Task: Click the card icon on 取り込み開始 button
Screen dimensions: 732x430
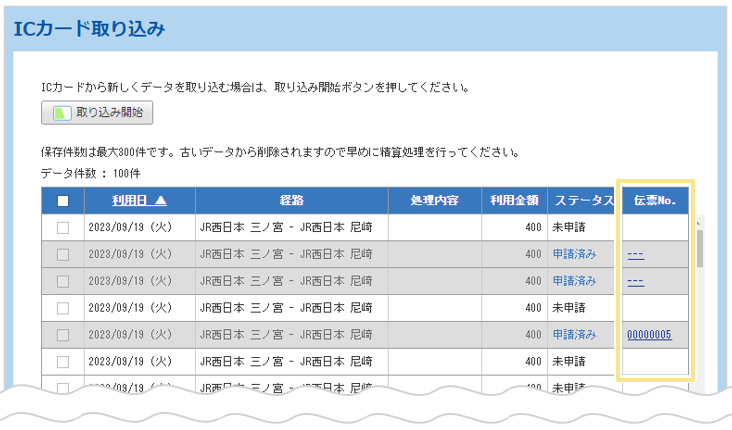Action: coord(63,112)
